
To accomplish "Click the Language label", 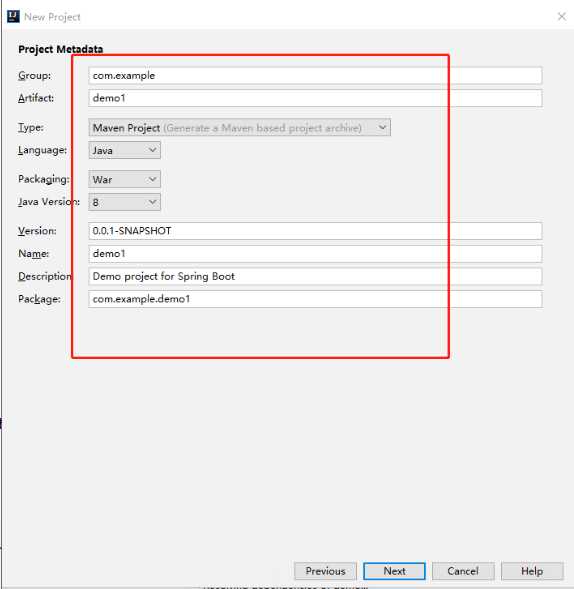I will (x=42, y=150).
